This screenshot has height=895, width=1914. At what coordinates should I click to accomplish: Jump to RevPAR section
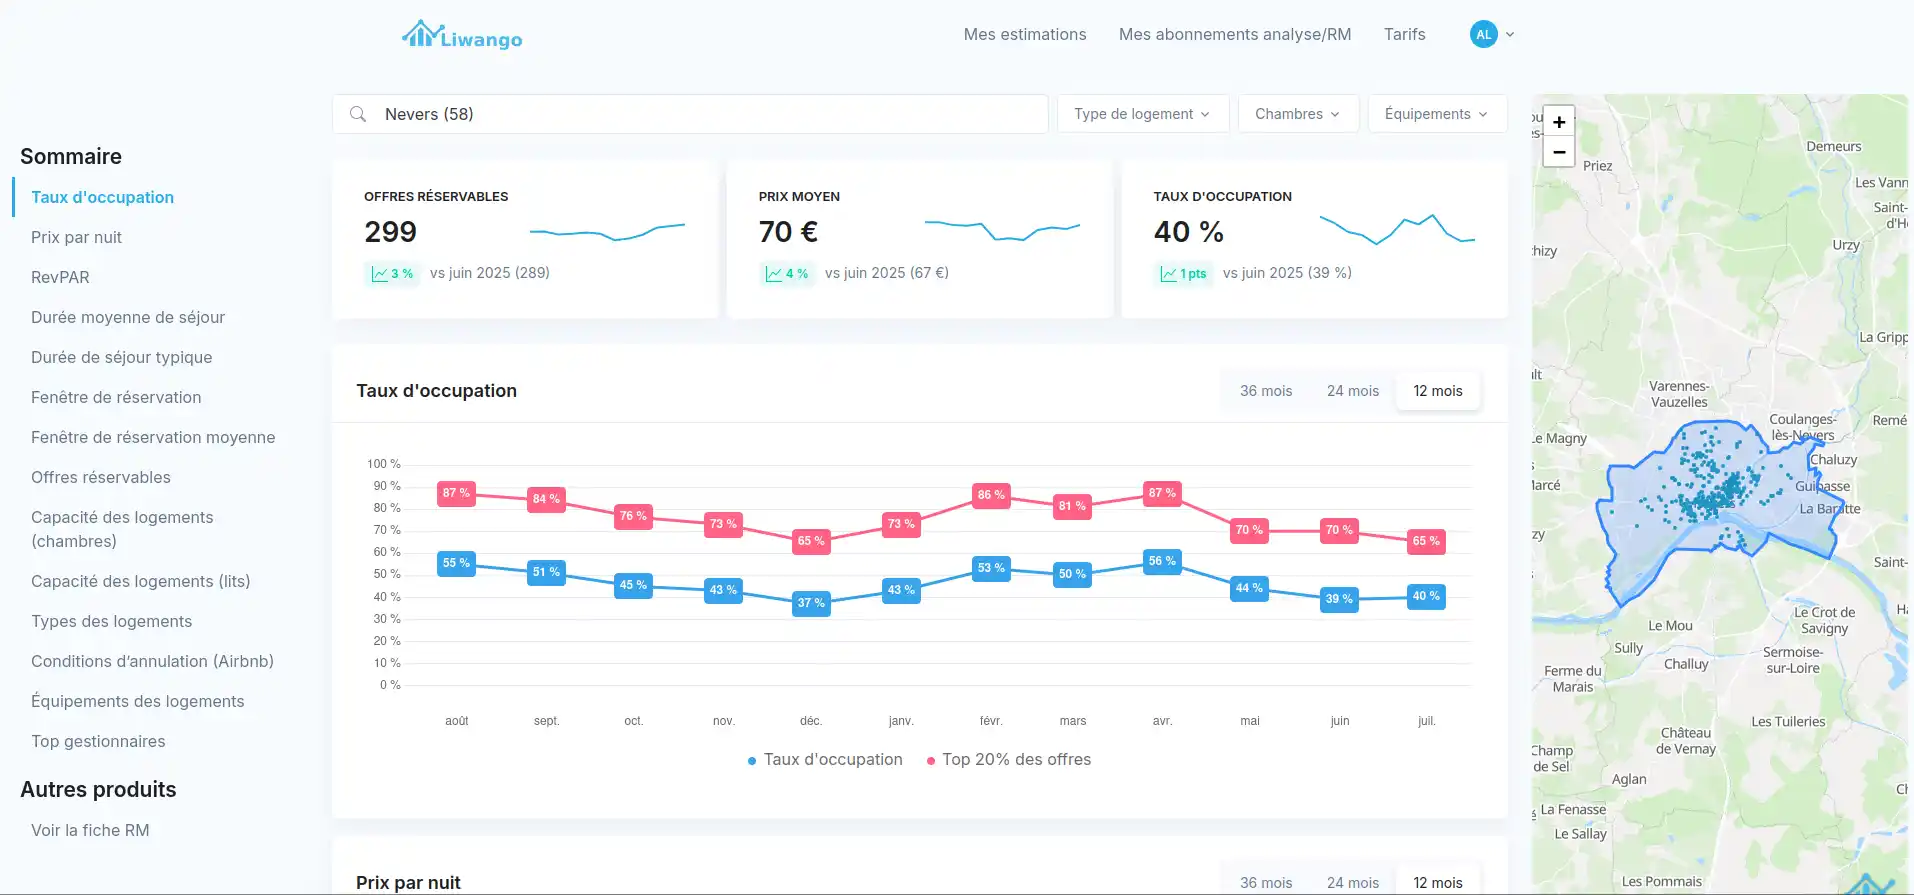[60, 277]
